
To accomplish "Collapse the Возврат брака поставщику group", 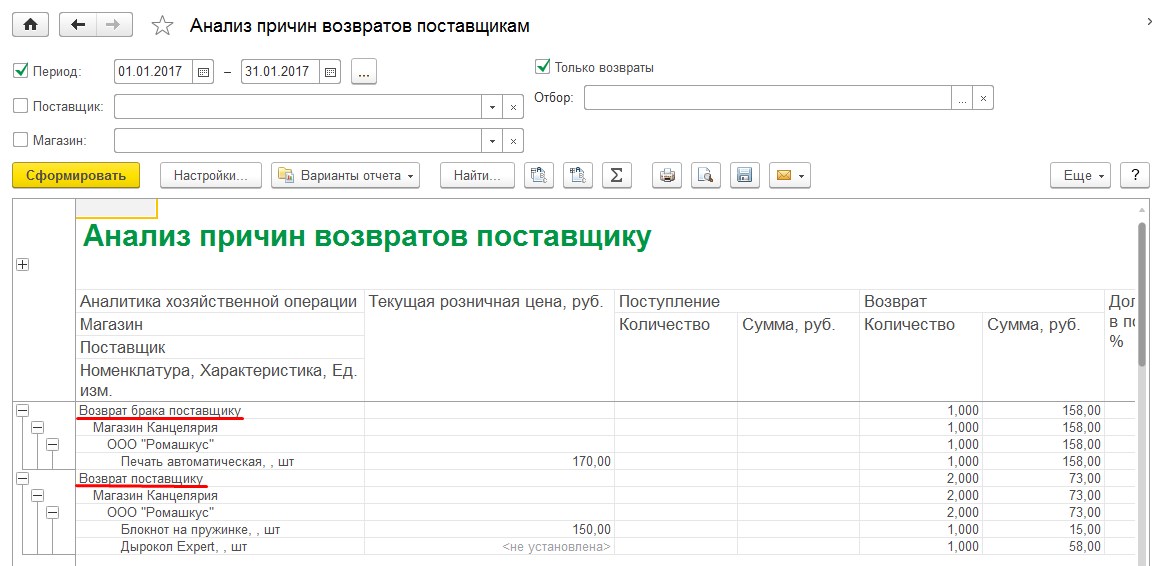I will point(22,411).
